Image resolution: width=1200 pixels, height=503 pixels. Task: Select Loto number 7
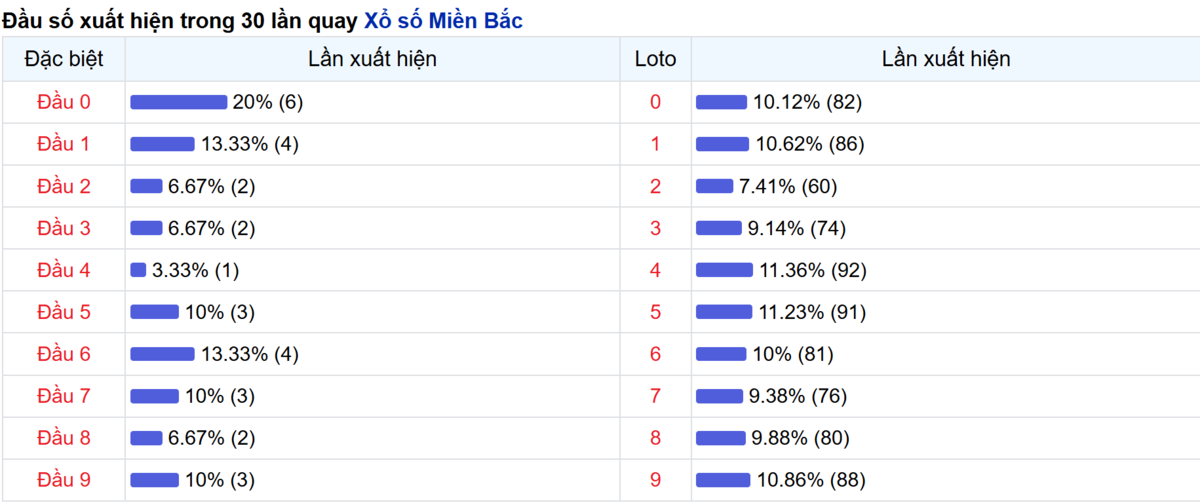(656, 396)
